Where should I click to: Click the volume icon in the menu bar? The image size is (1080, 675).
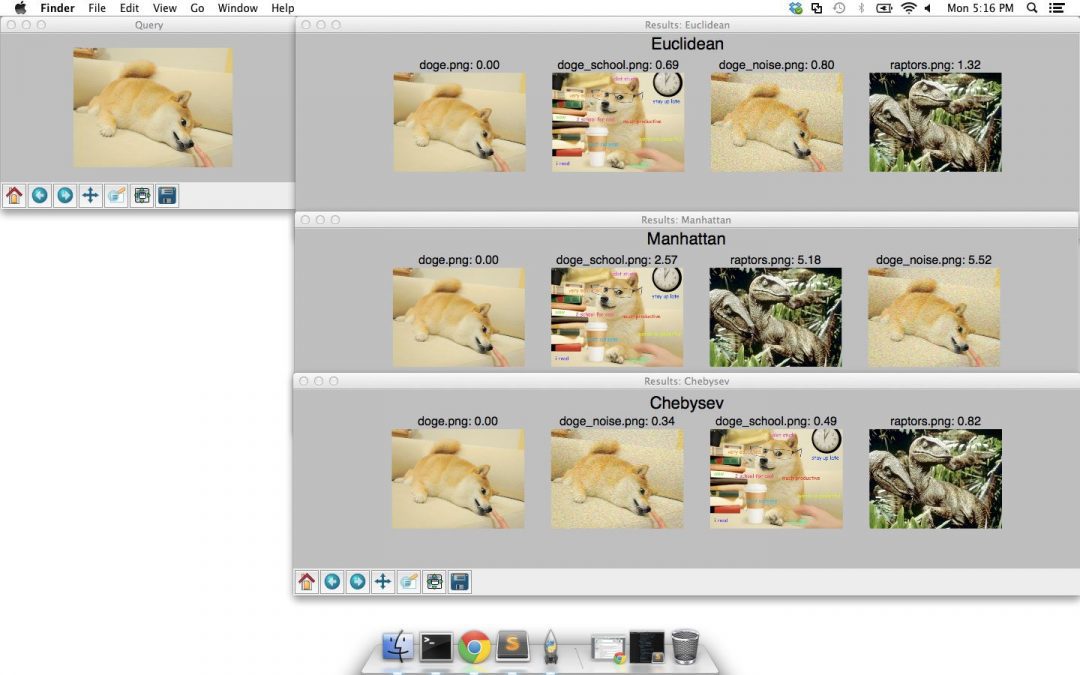point(928,8)
